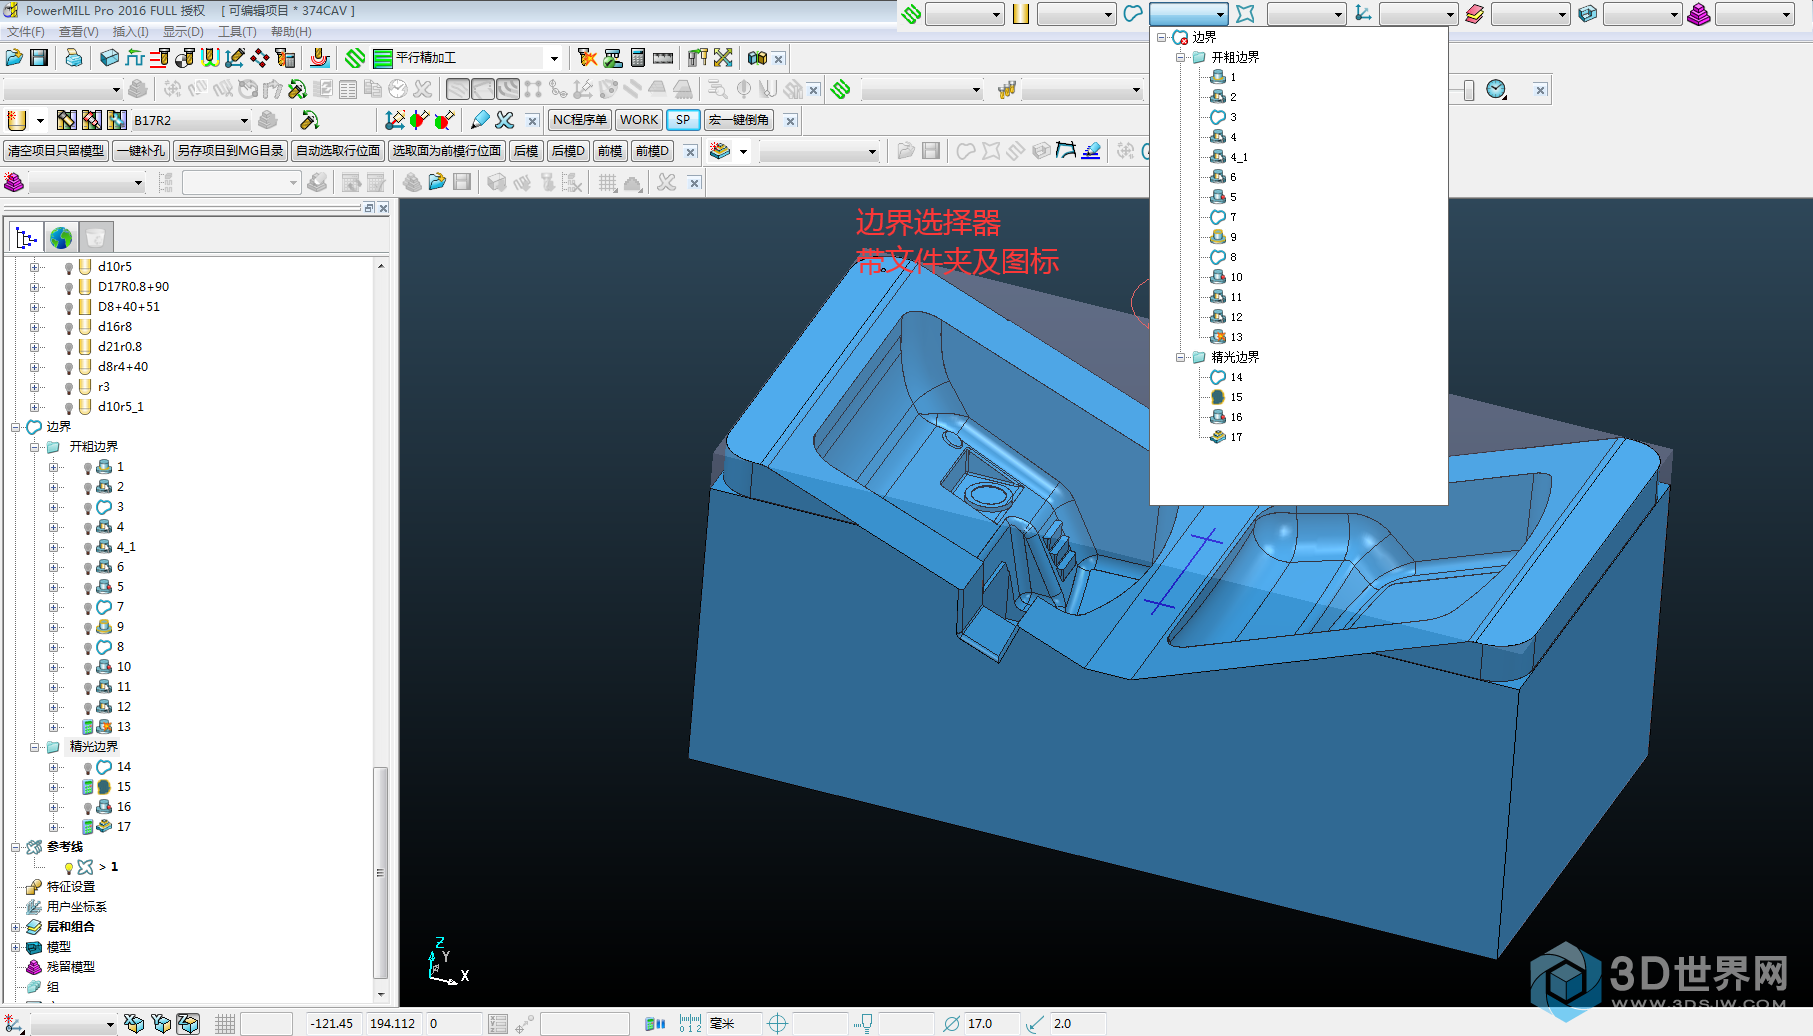Click the toolpath strategies green icon
The width and height of the screenshot is (1813, 1036).
355,58
